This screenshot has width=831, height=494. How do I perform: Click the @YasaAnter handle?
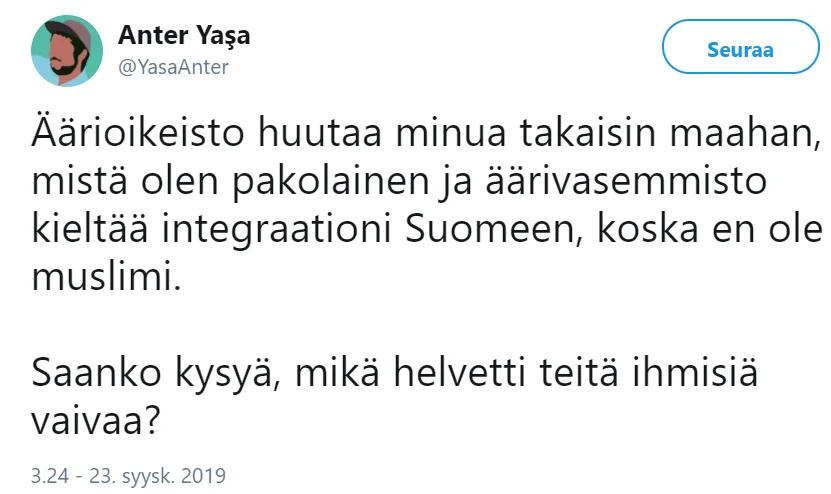tap(173, 67)
